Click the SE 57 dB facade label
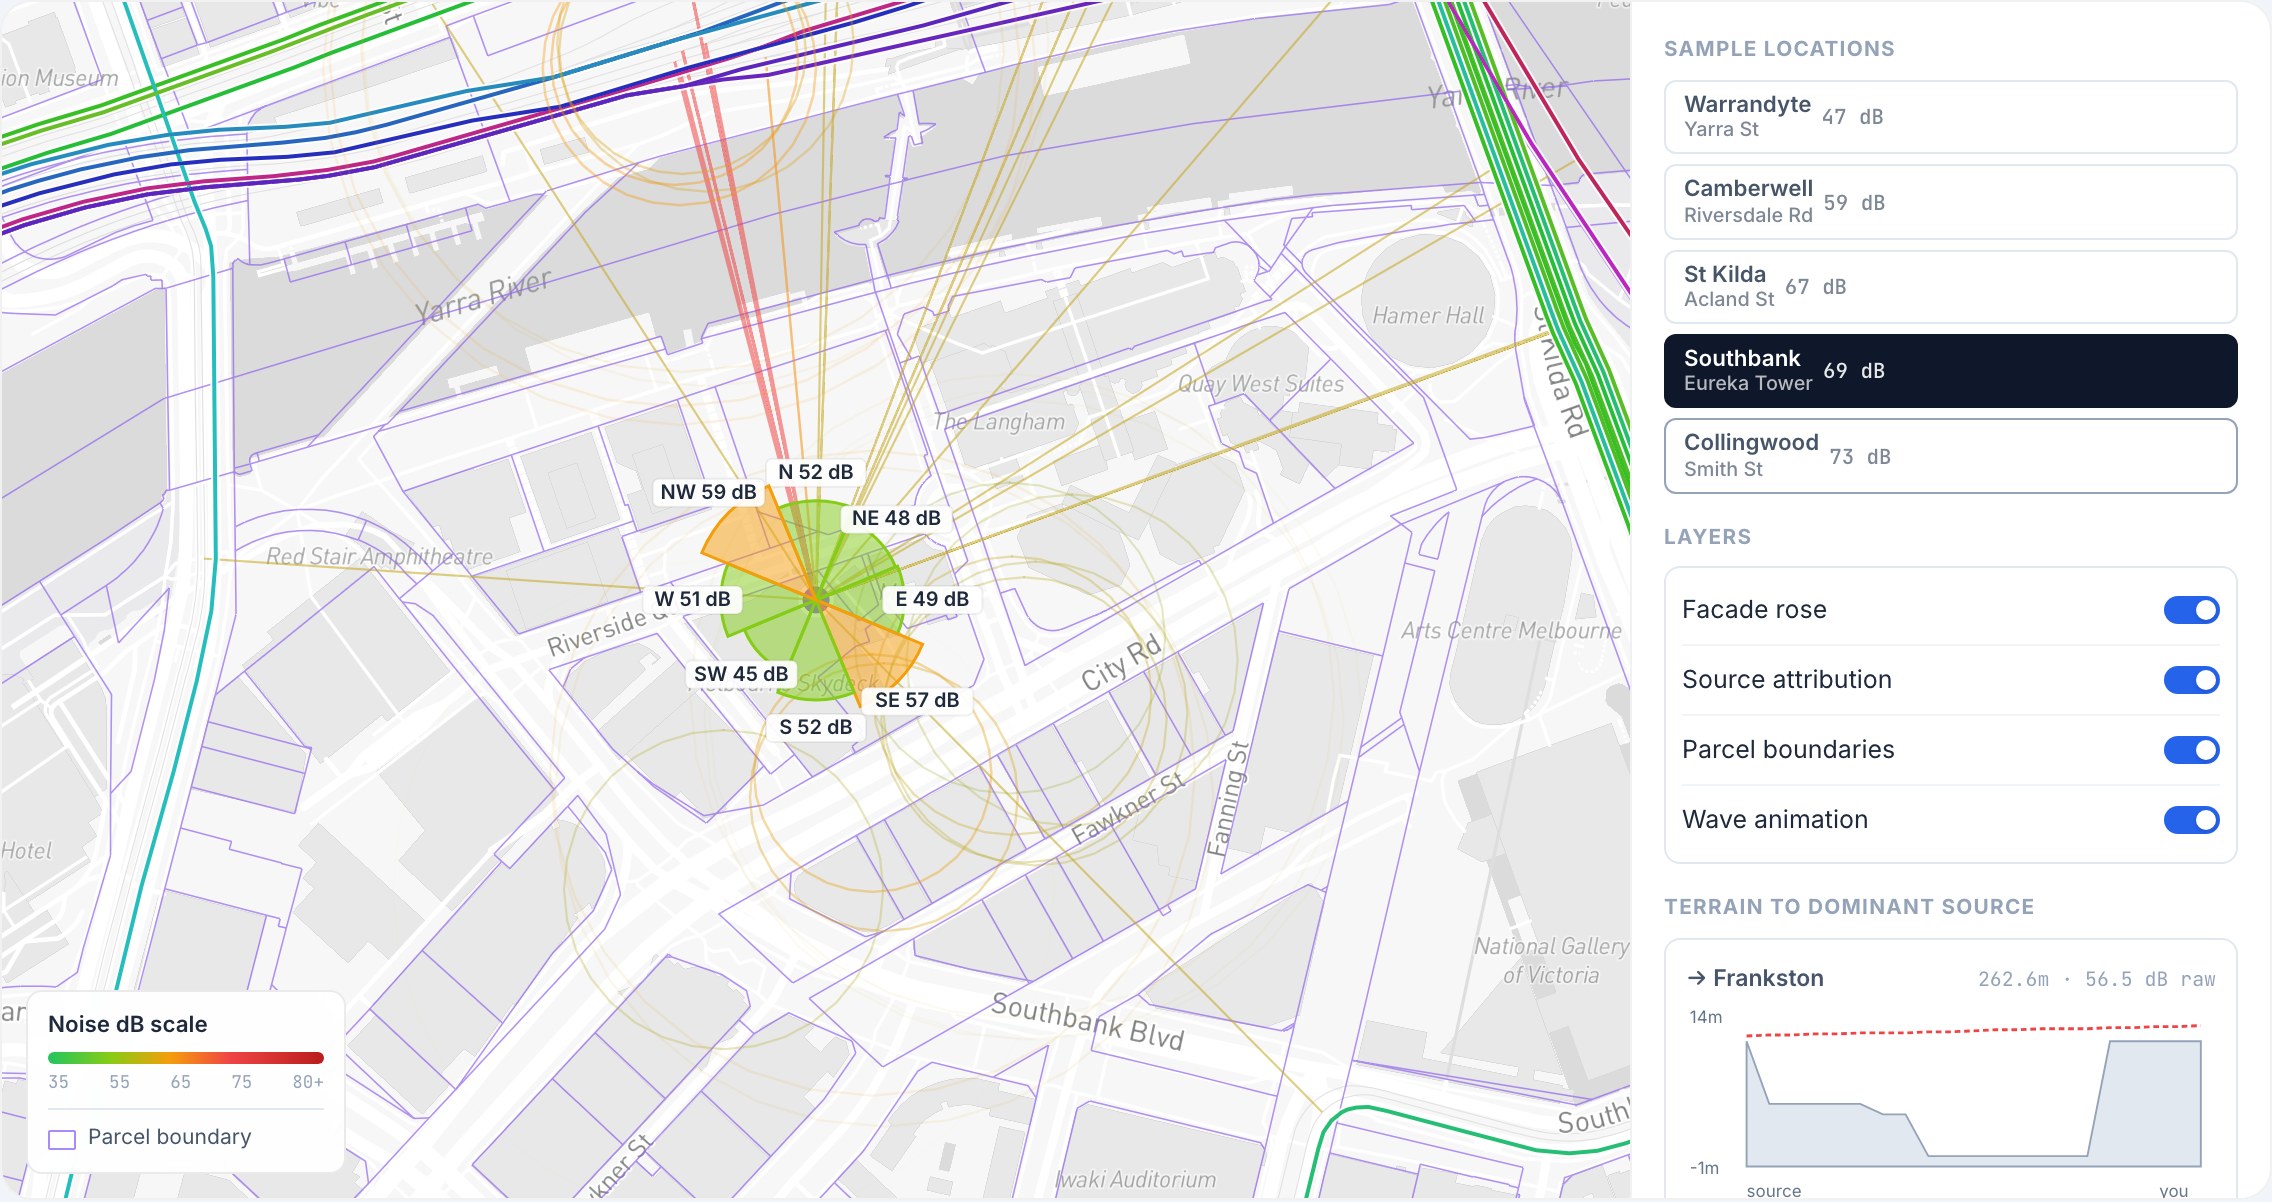 (x=917, y=700)
